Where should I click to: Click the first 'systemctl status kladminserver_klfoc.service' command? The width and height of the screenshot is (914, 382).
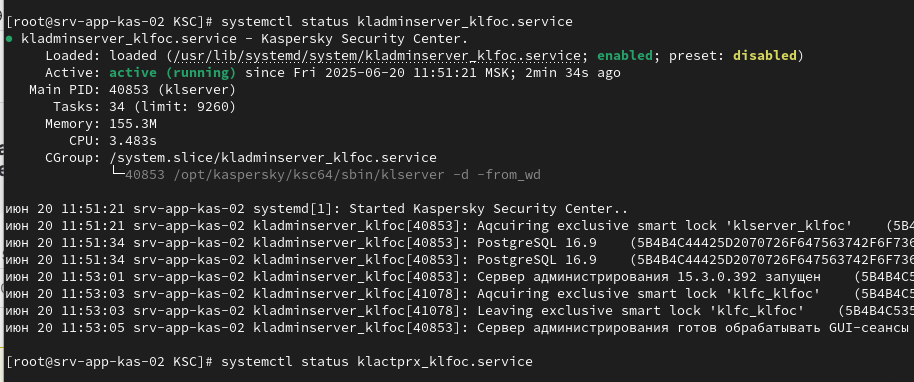click(x=397, y=22)
